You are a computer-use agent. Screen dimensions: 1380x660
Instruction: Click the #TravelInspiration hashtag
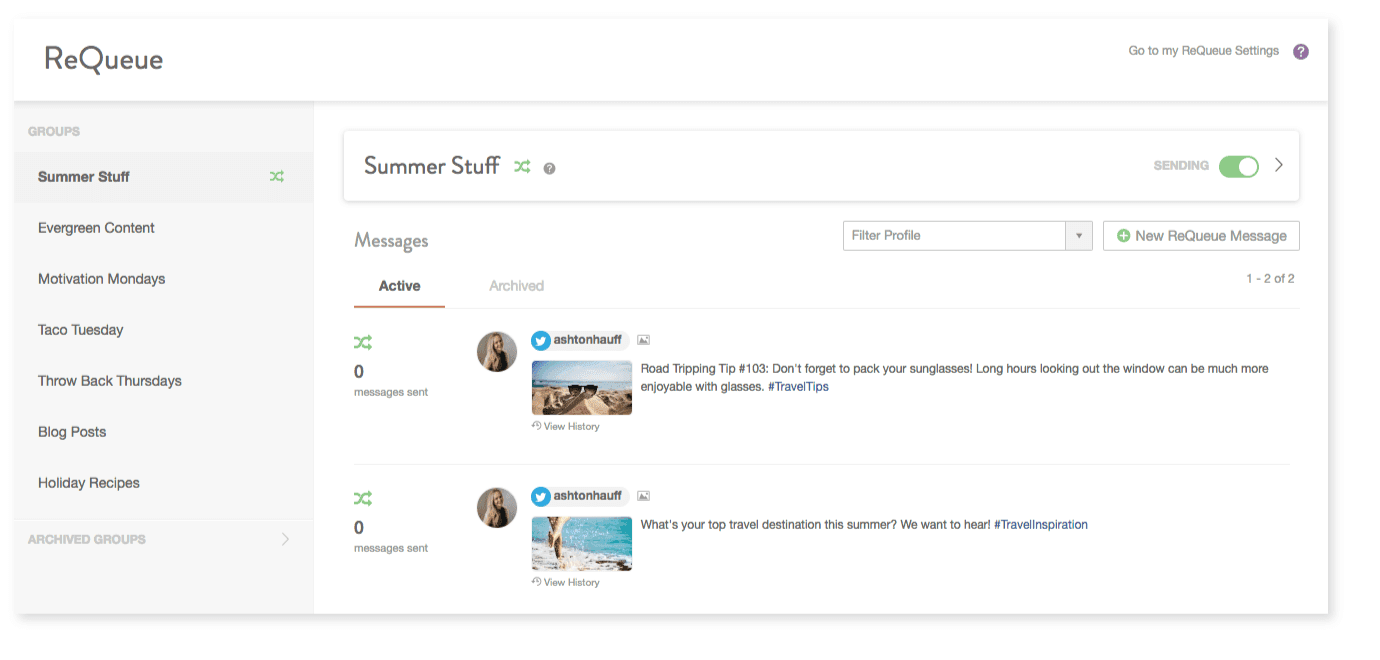(x=1041, y=524)
